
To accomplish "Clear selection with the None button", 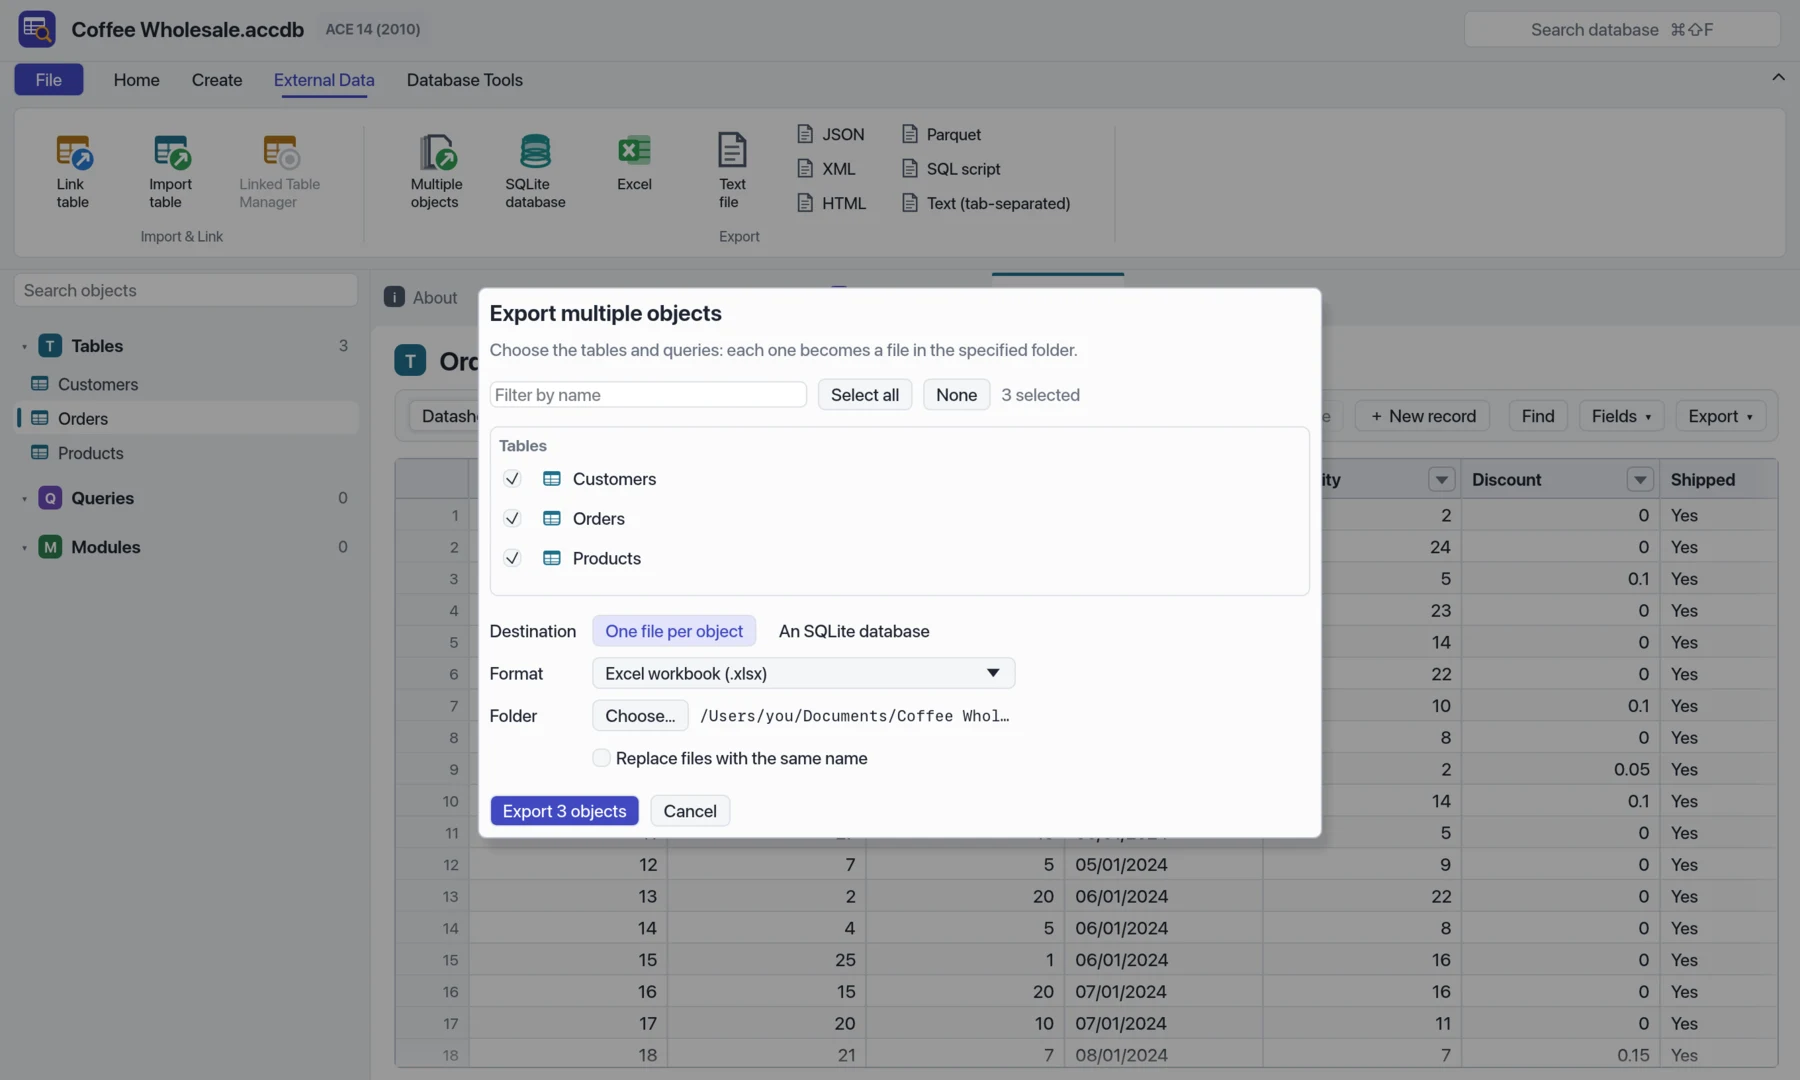I will click(x=956, y=395).
